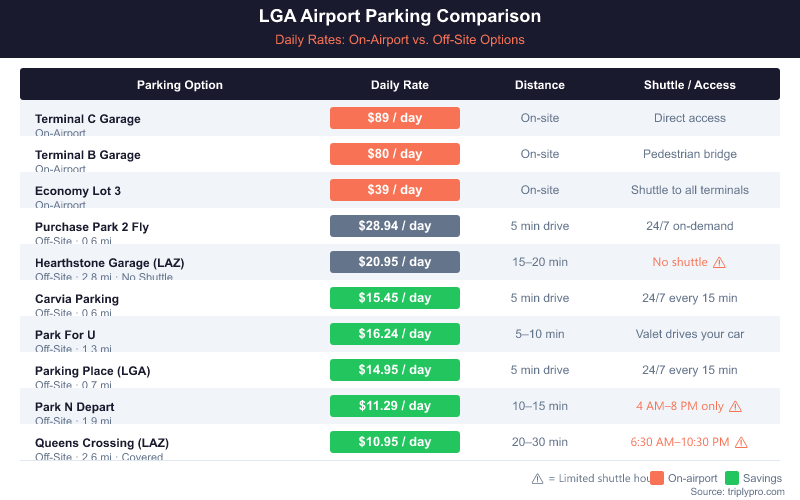Click the warning icon beside No shuttle

click(717, 262)
